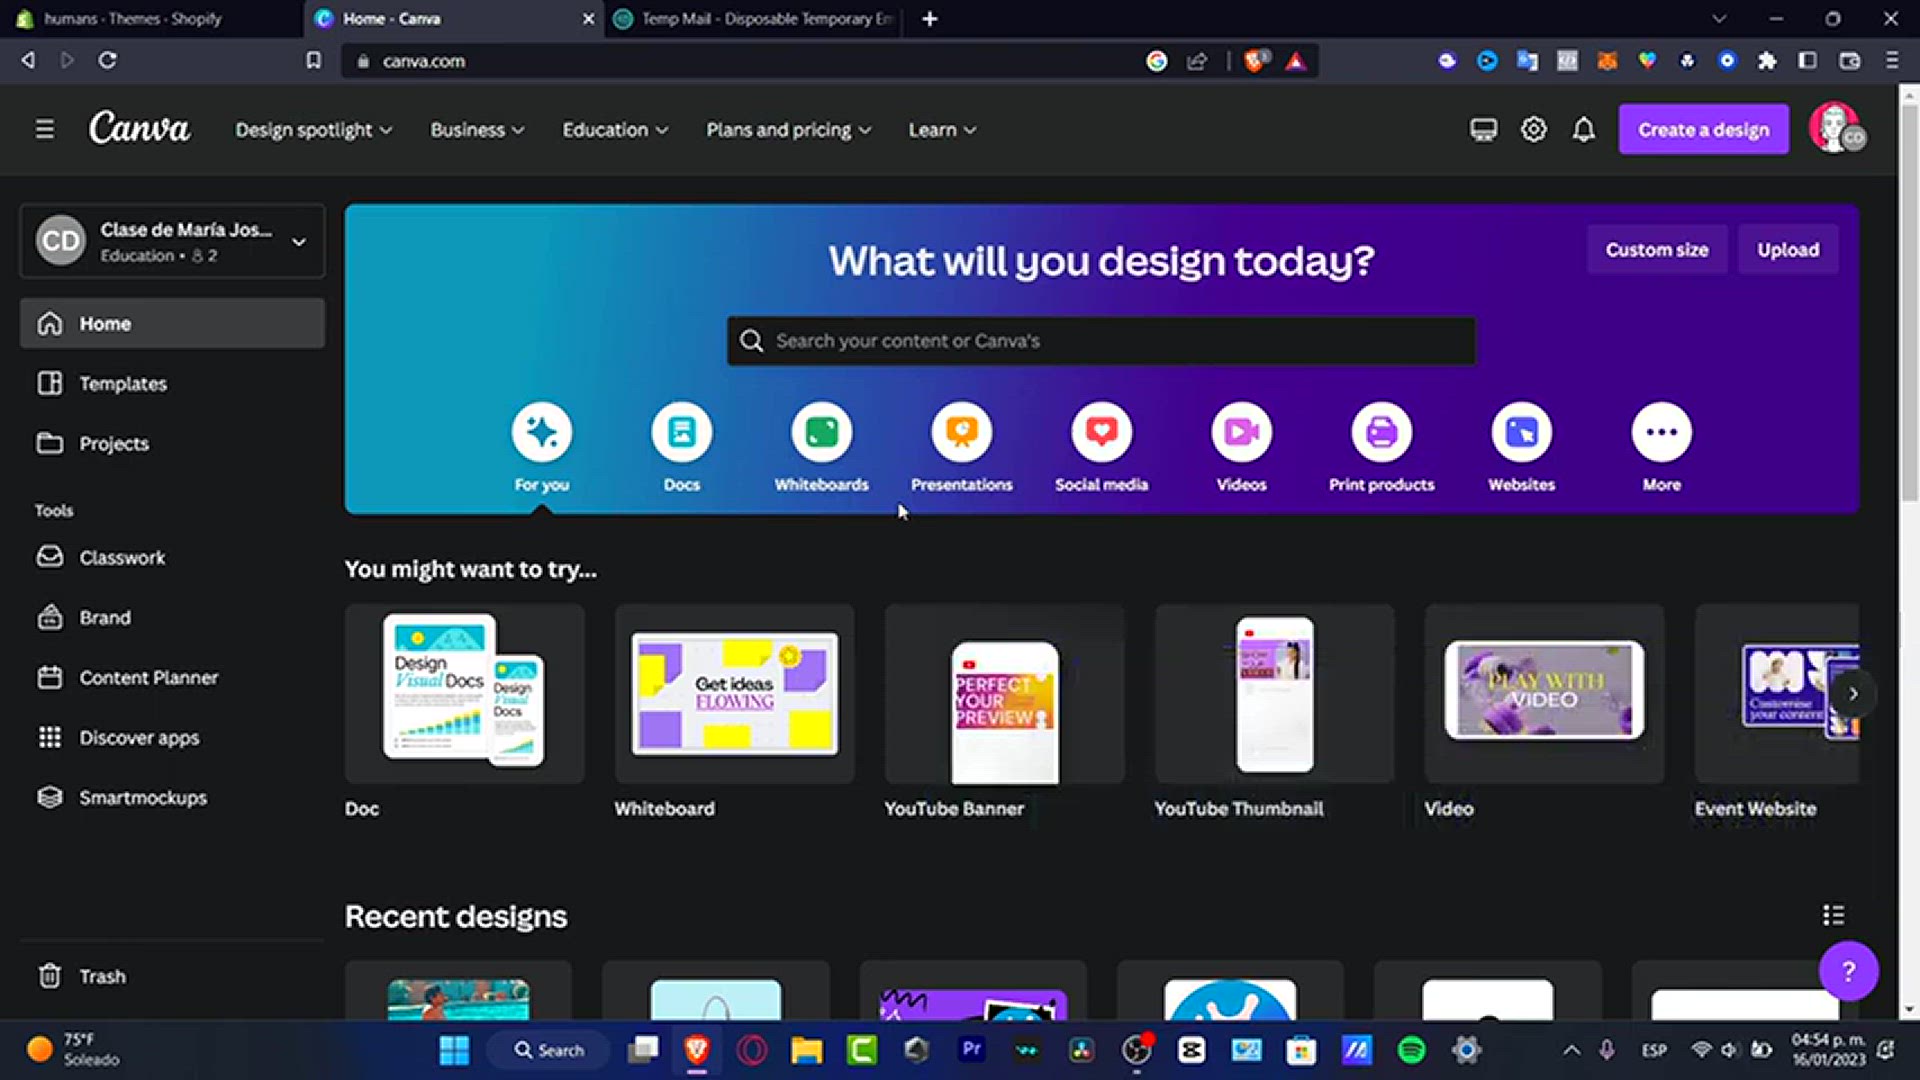Expand the Business menu
Screen dimensions: 1920x1080
click(x=477, y=130)
